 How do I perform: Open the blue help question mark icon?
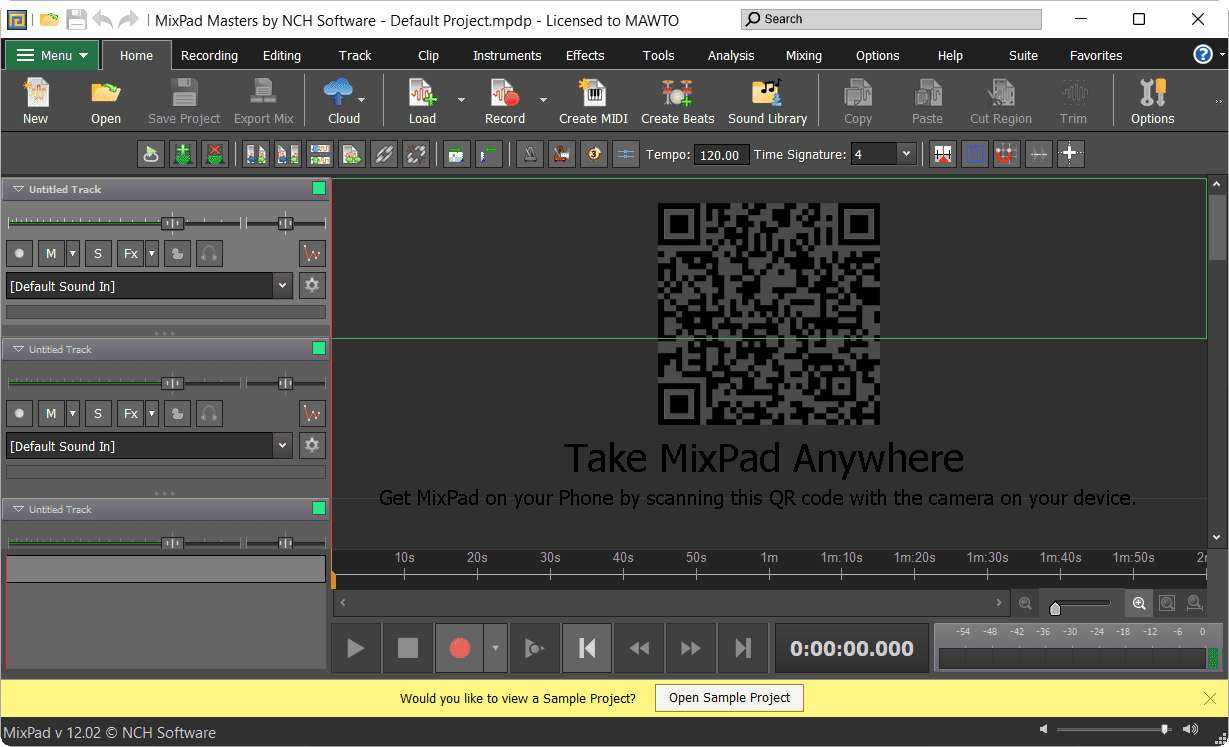[1203, 54]
